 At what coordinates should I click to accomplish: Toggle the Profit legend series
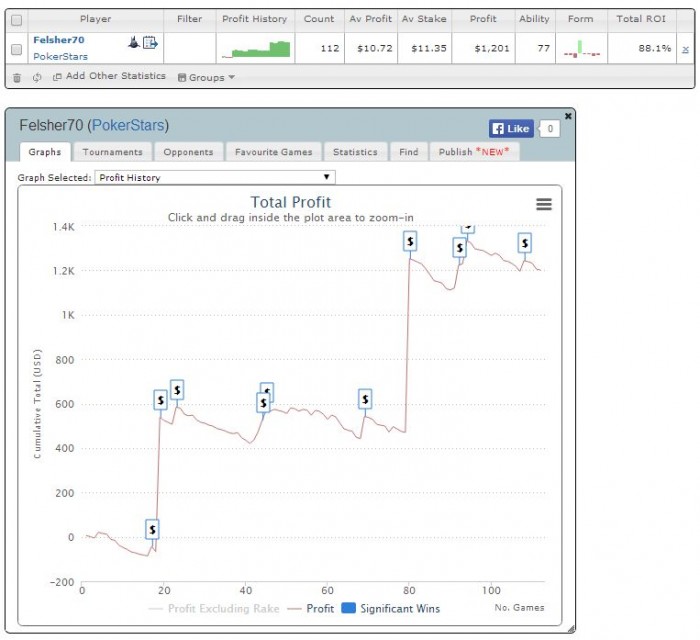[x=311, y=608]
